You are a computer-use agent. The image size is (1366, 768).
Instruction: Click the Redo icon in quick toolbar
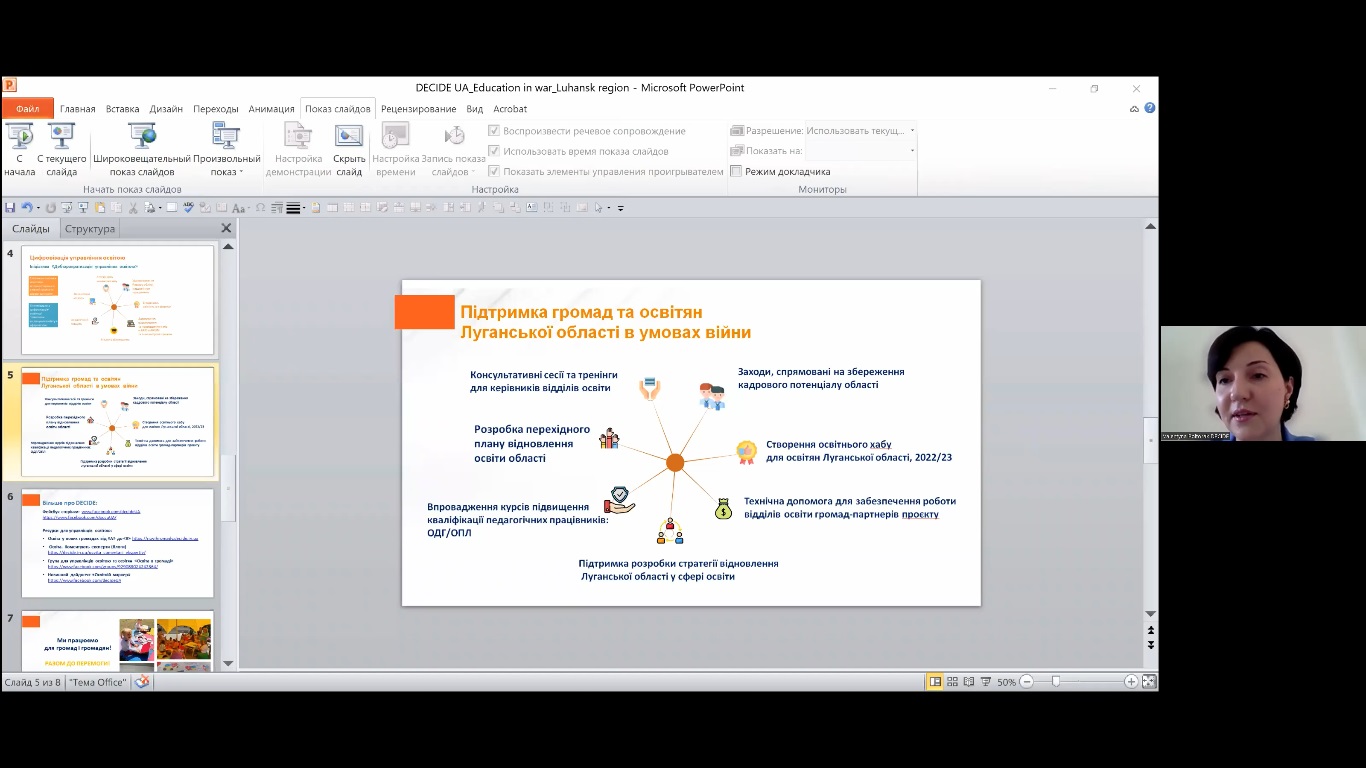click(x=50, y=208)
